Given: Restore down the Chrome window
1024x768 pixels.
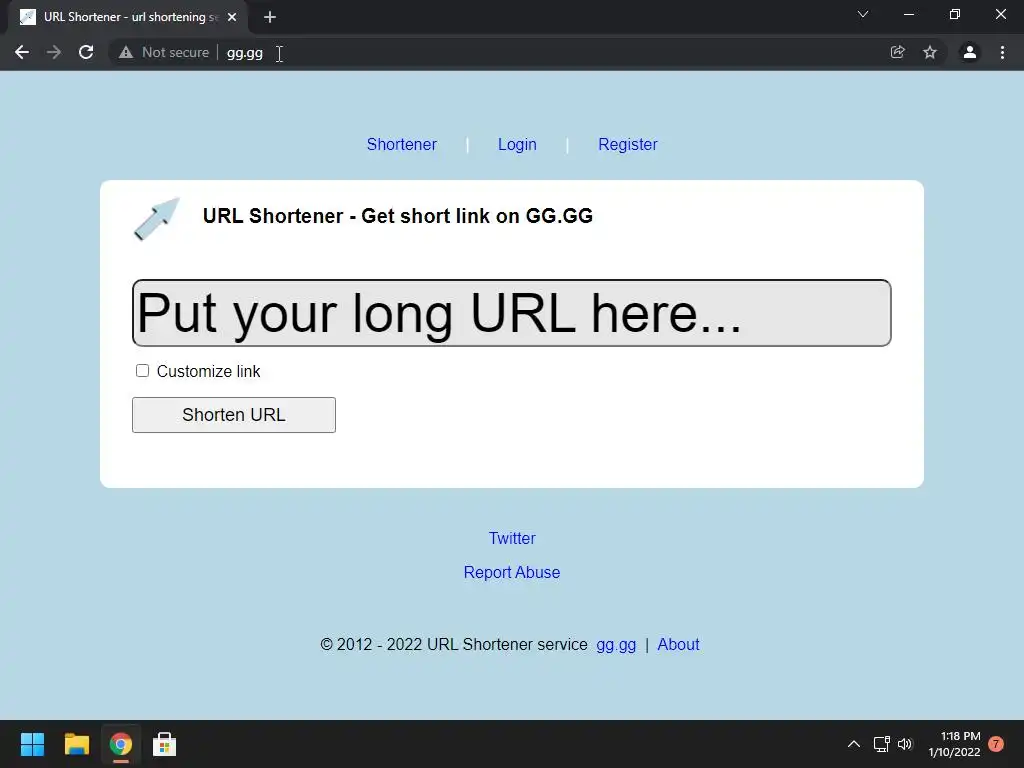Looking at the screenshot, I should coord(955,14).
